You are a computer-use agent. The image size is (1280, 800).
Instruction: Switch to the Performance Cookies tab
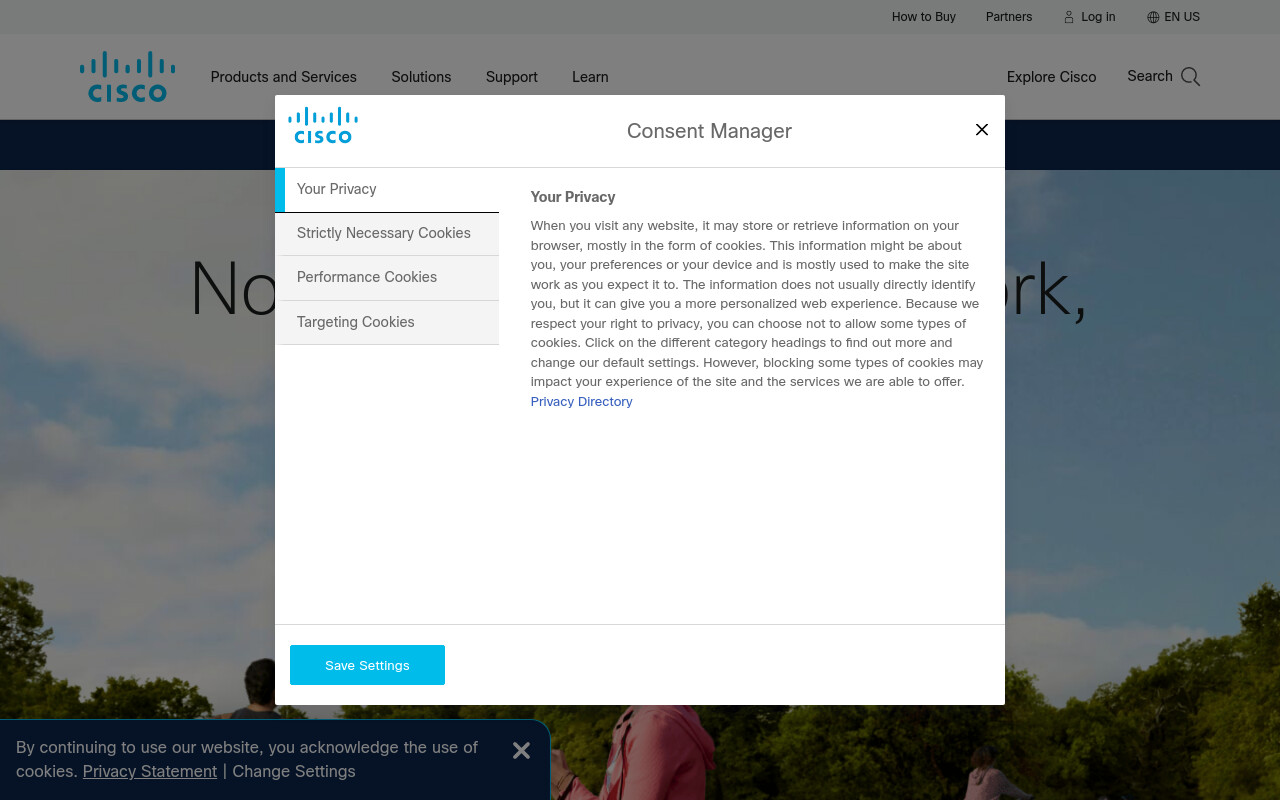click(387, 277)
